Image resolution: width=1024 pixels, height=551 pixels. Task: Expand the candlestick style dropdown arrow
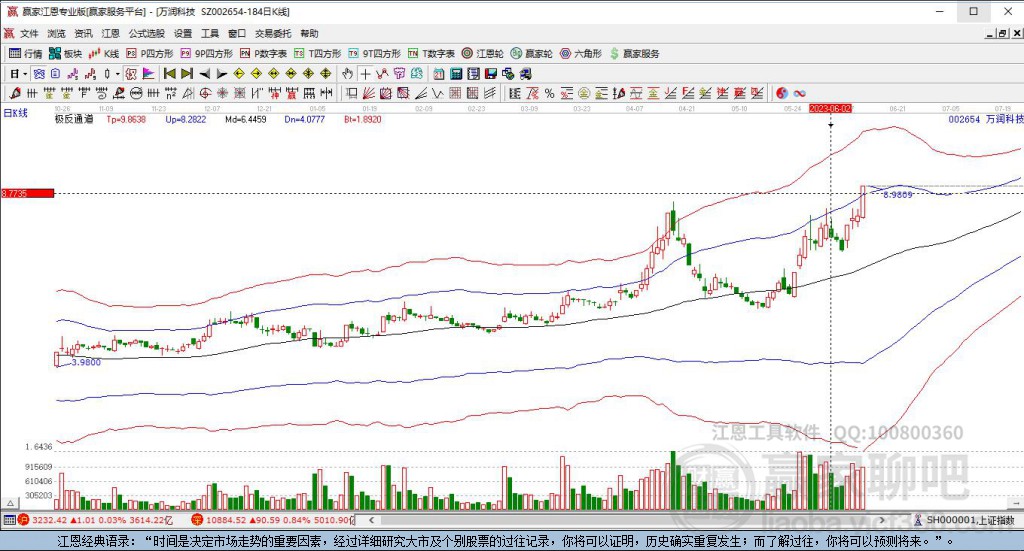pyautogui.click(x=118, y=74)
